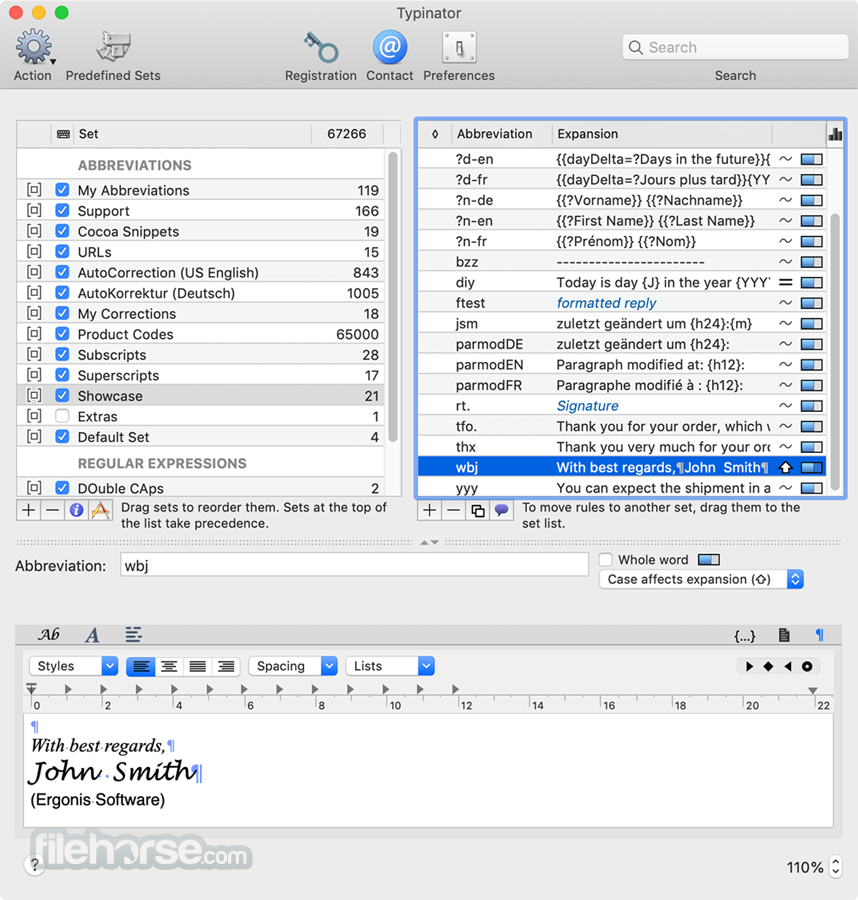The height and width of the screenshot is (900, 858).
Task: Click the Abbreviation text field
Action: pyautogui.click(x=354, y=565)
